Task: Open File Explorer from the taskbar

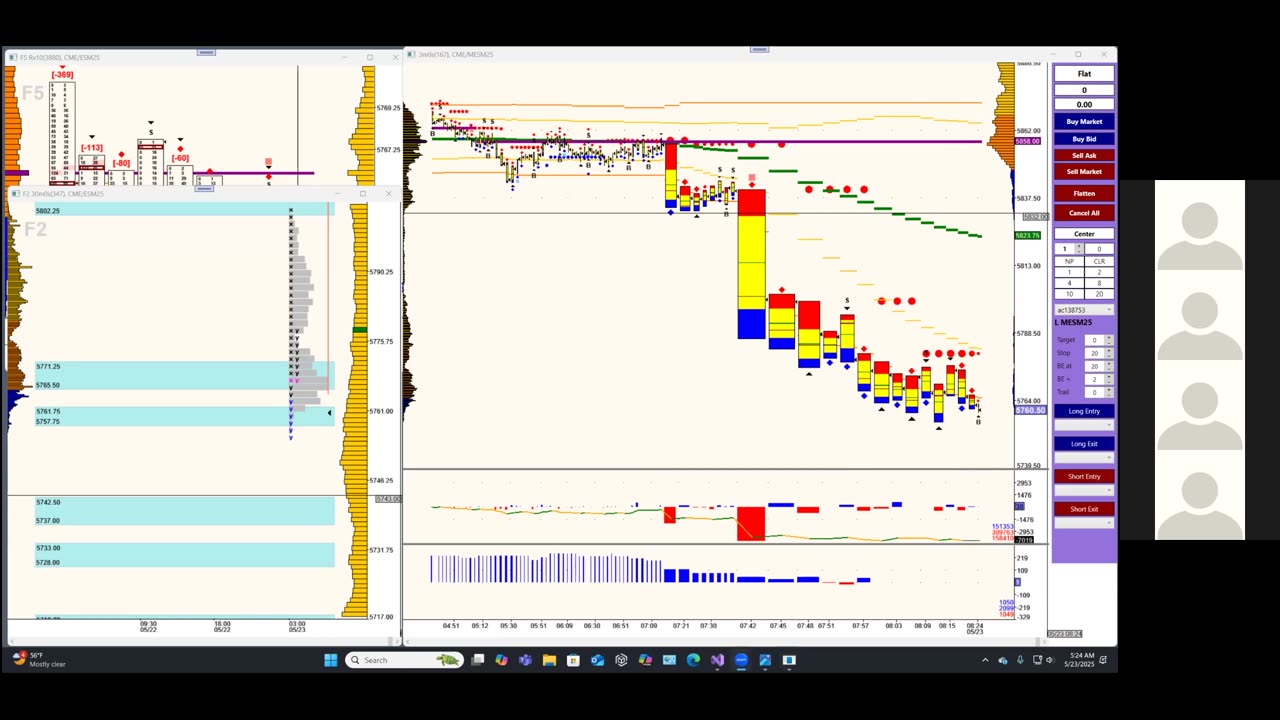Action: 549,660
